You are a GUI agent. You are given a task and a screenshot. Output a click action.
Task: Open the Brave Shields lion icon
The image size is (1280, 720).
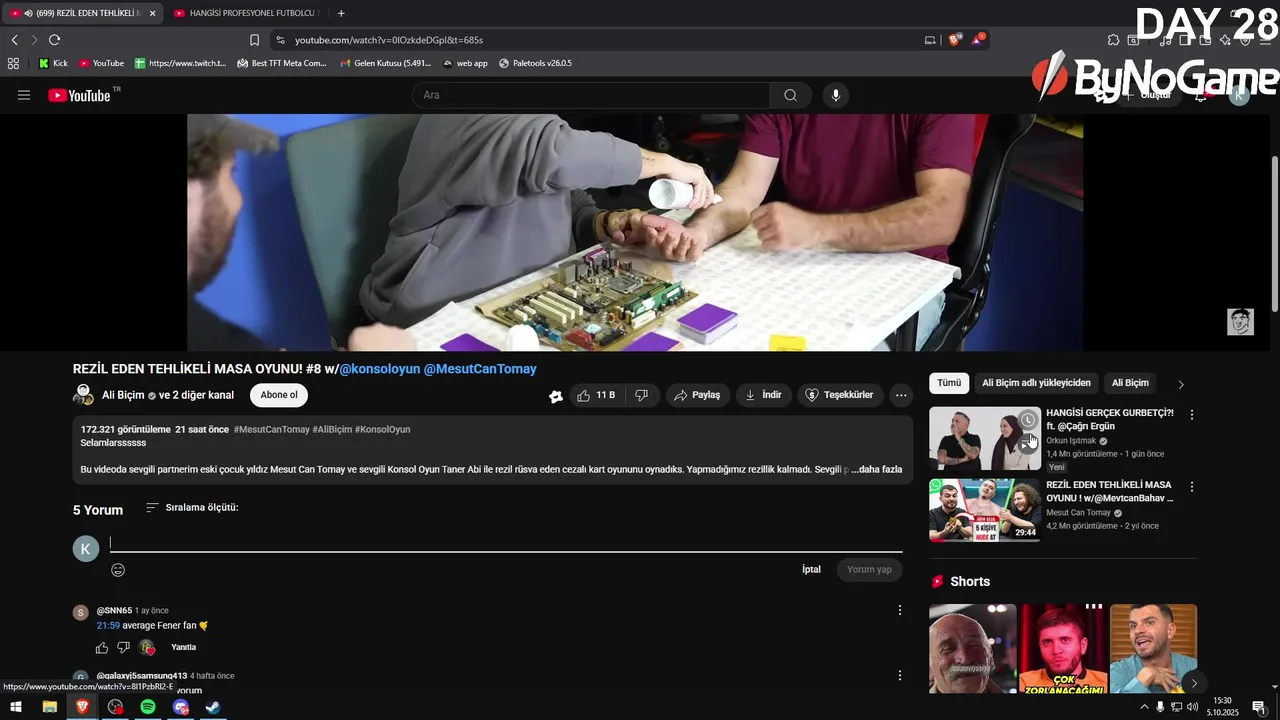click(954, 40)
